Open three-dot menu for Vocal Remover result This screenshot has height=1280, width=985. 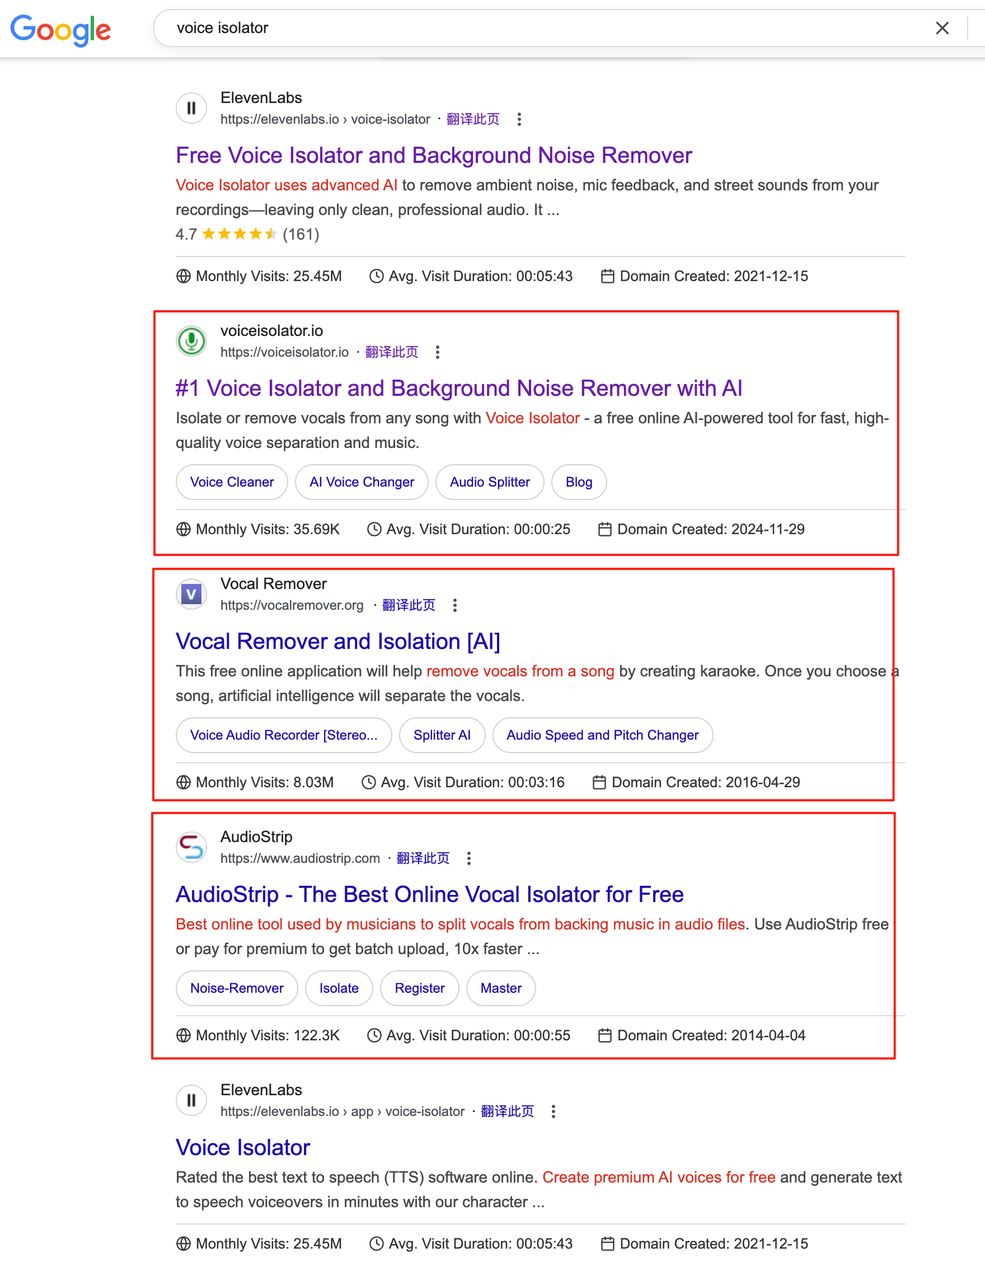[455, 605]
